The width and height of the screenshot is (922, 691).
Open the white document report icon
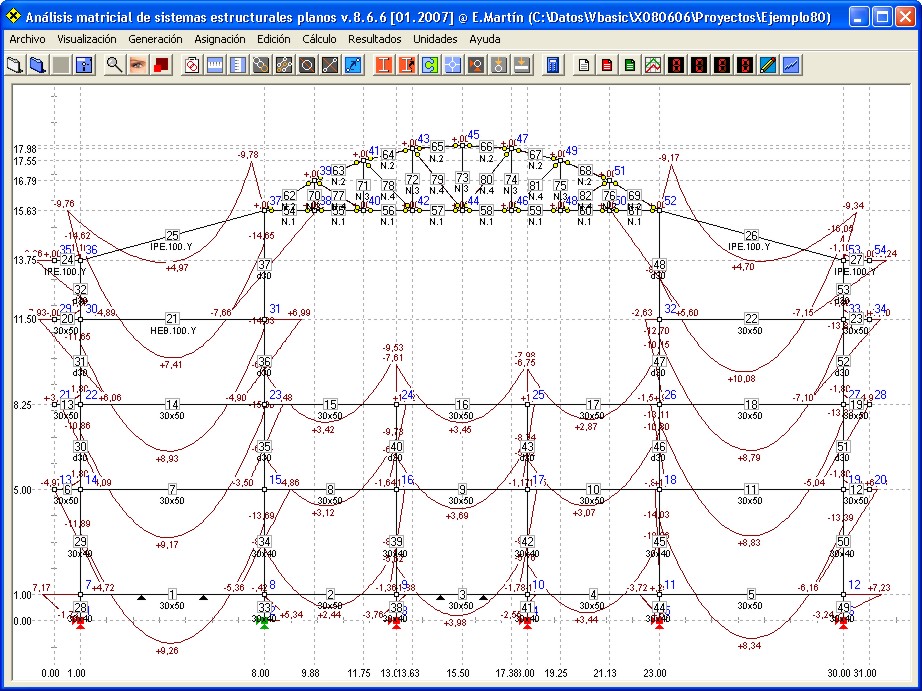point(585,66)
